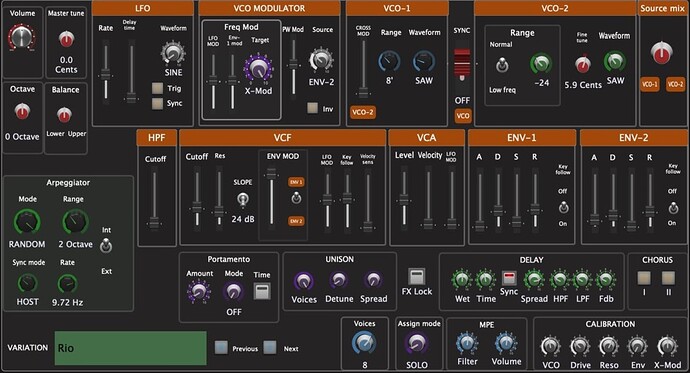Viewport: 690px width, 373px height.
Task: Click the Assign mode SOLO knob
Action: [416, 344]
